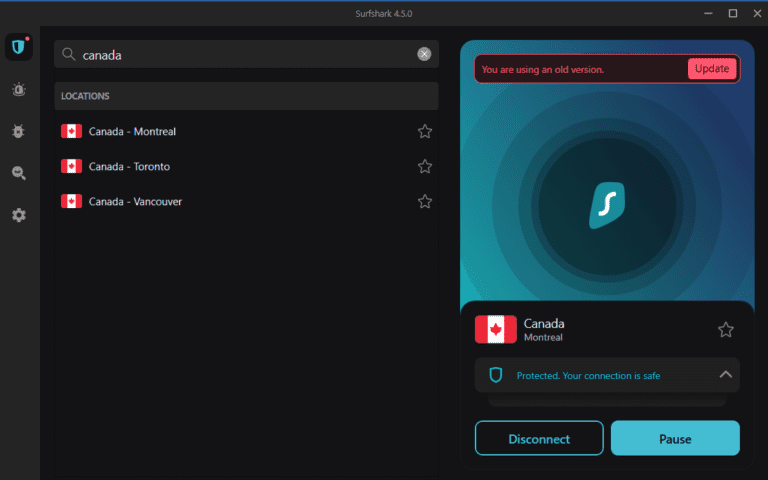Open the VPN shield tab in sidebar
The image size is (768, 480).
[x=19, y=48]
